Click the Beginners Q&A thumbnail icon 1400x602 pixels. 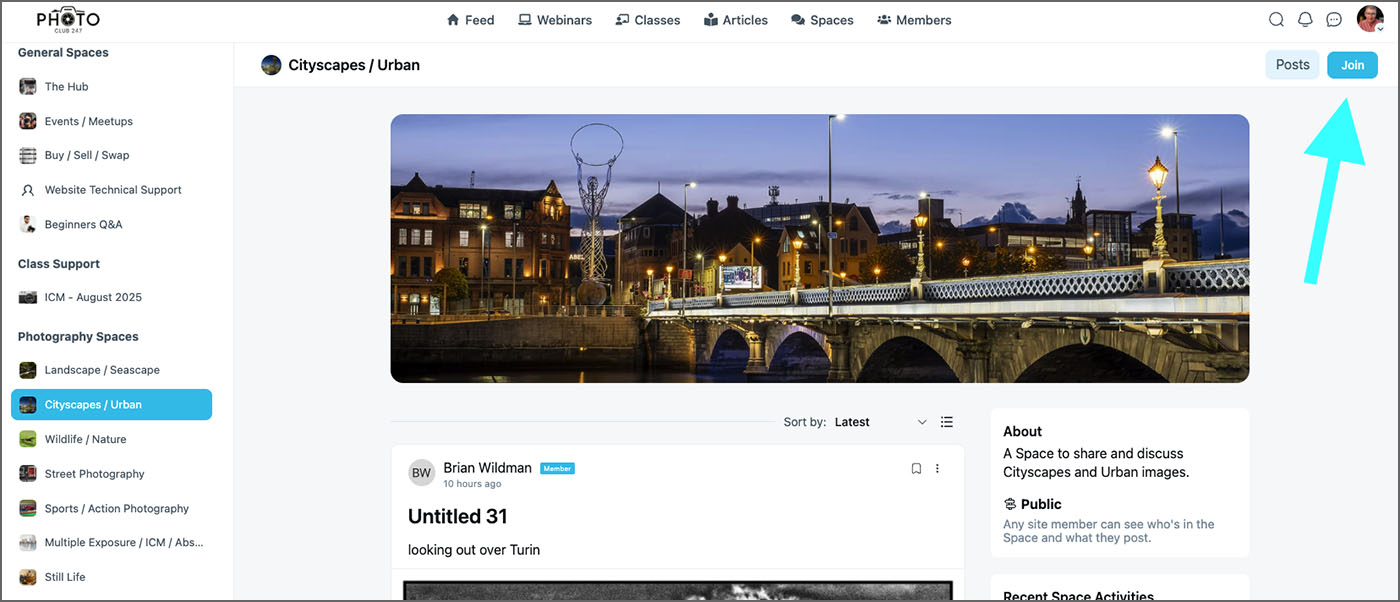(x=28, y=224)
